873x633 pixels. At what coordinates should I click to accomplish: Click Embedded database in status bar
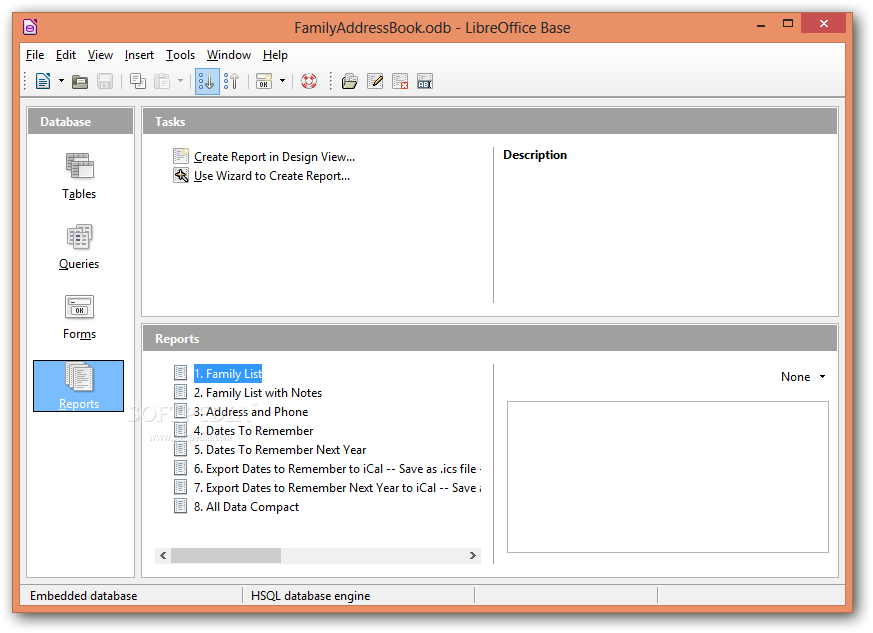point(84,596)
